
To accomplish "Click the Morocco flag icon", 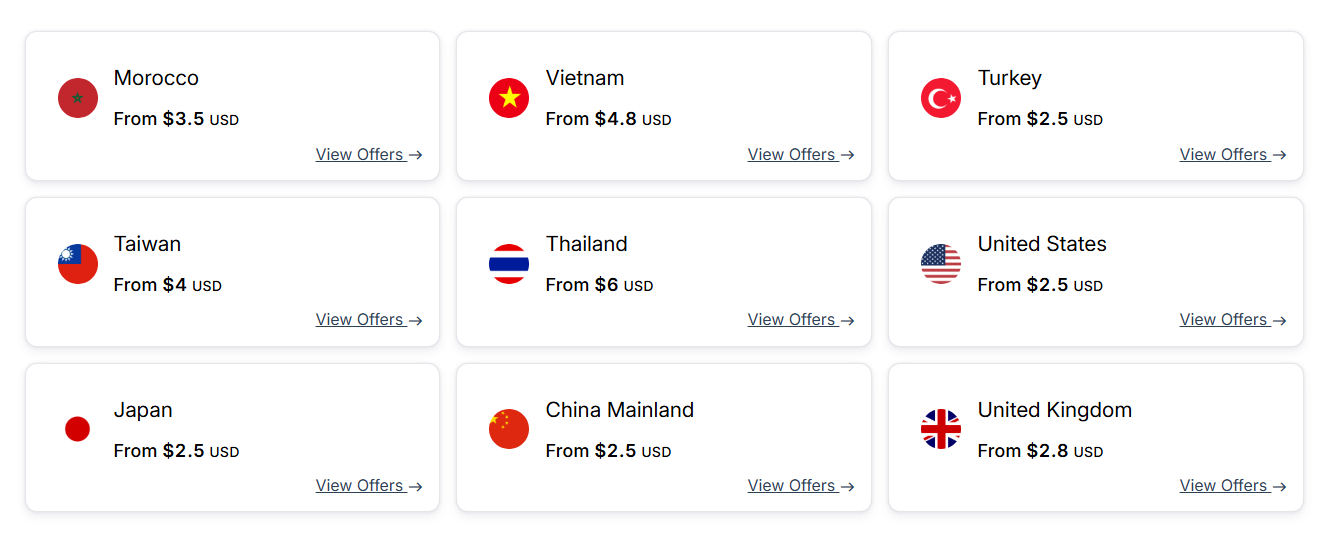I will point(78,98).
